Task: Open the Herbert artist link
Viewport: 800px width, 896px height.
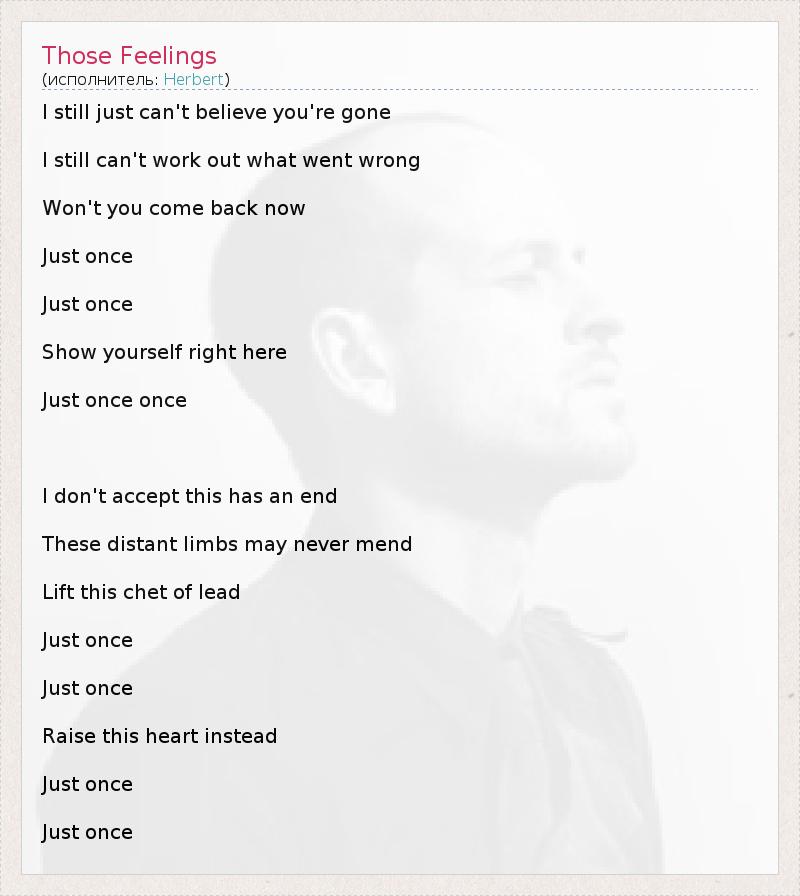Action: (x=194, y=79)
